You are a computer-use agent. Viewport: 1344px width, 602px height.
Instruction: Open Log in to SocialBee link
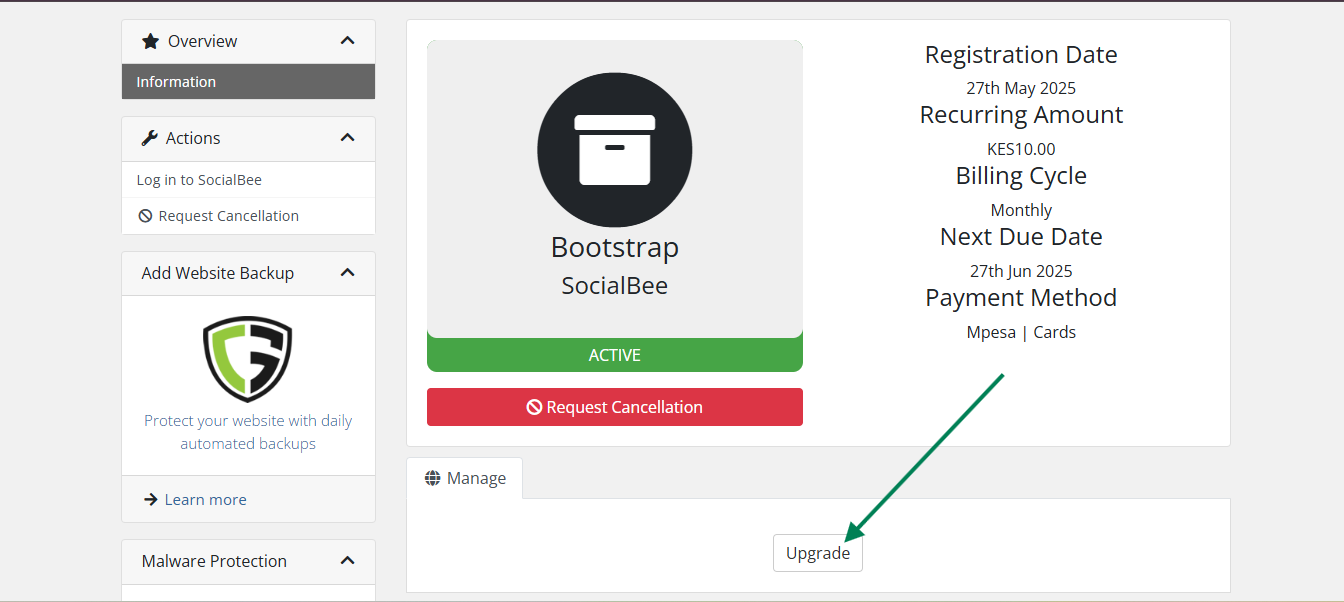click(199, 180)
